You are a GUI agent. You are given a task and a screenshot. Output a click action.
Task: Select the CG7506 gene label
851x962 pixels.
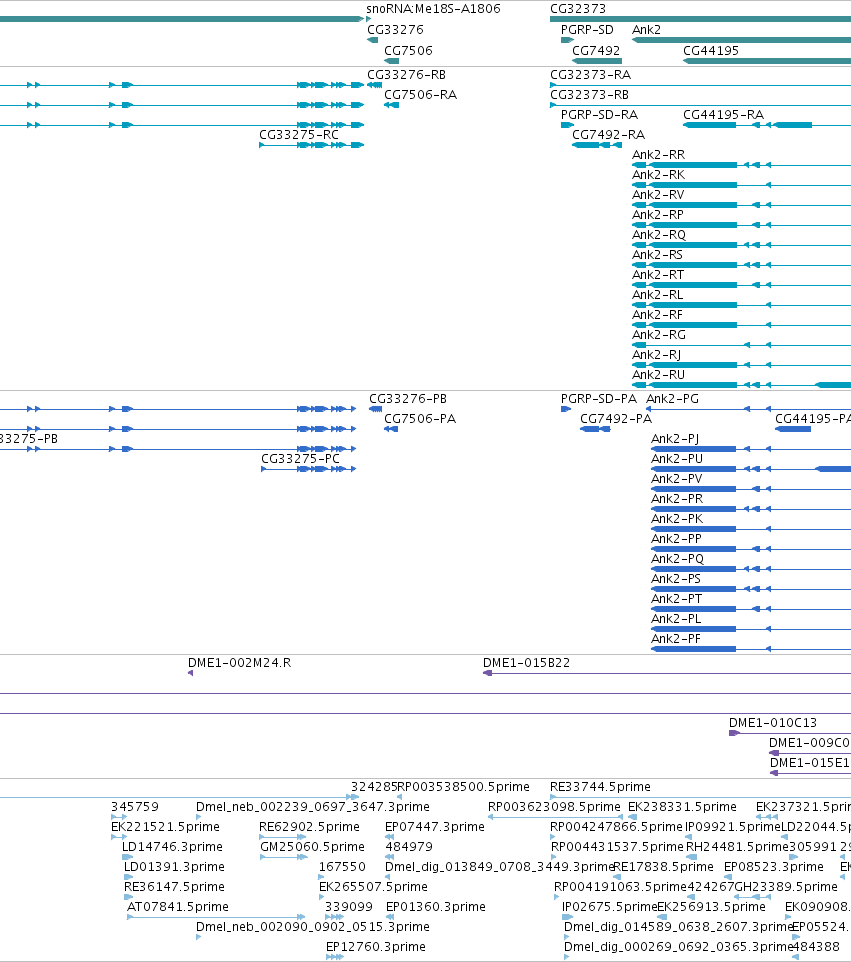[408, 50]
